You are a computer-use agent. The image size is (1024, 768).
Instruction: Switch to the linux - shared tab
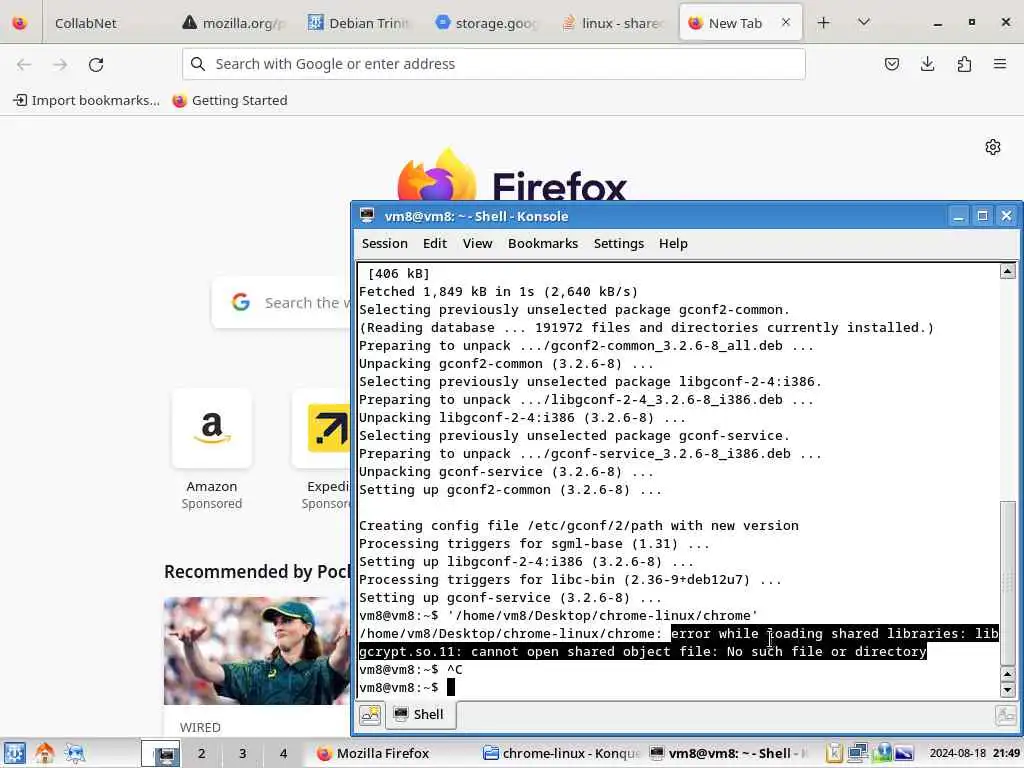(613, 23)
